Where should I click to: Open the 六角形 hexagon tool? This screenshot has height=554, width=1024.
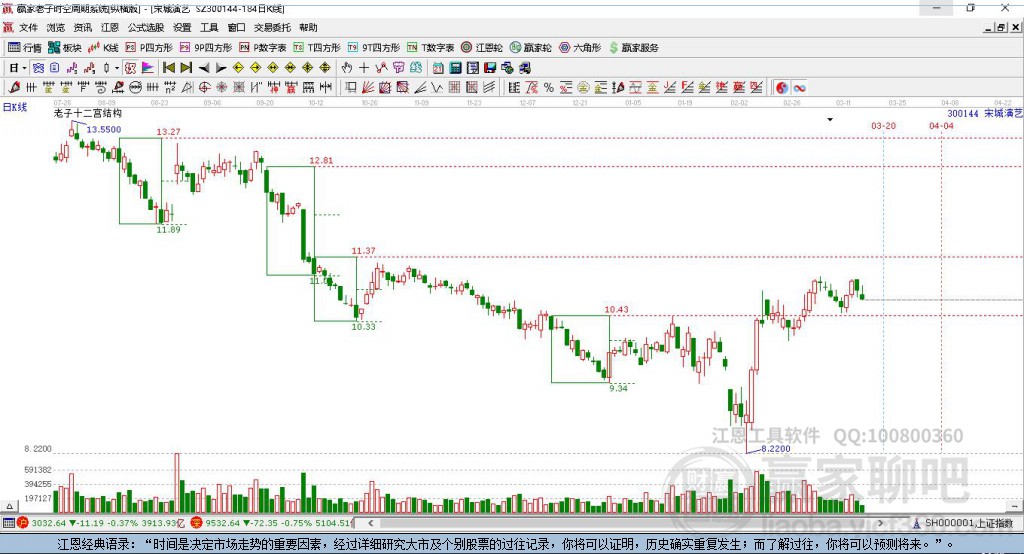(580, 48)
